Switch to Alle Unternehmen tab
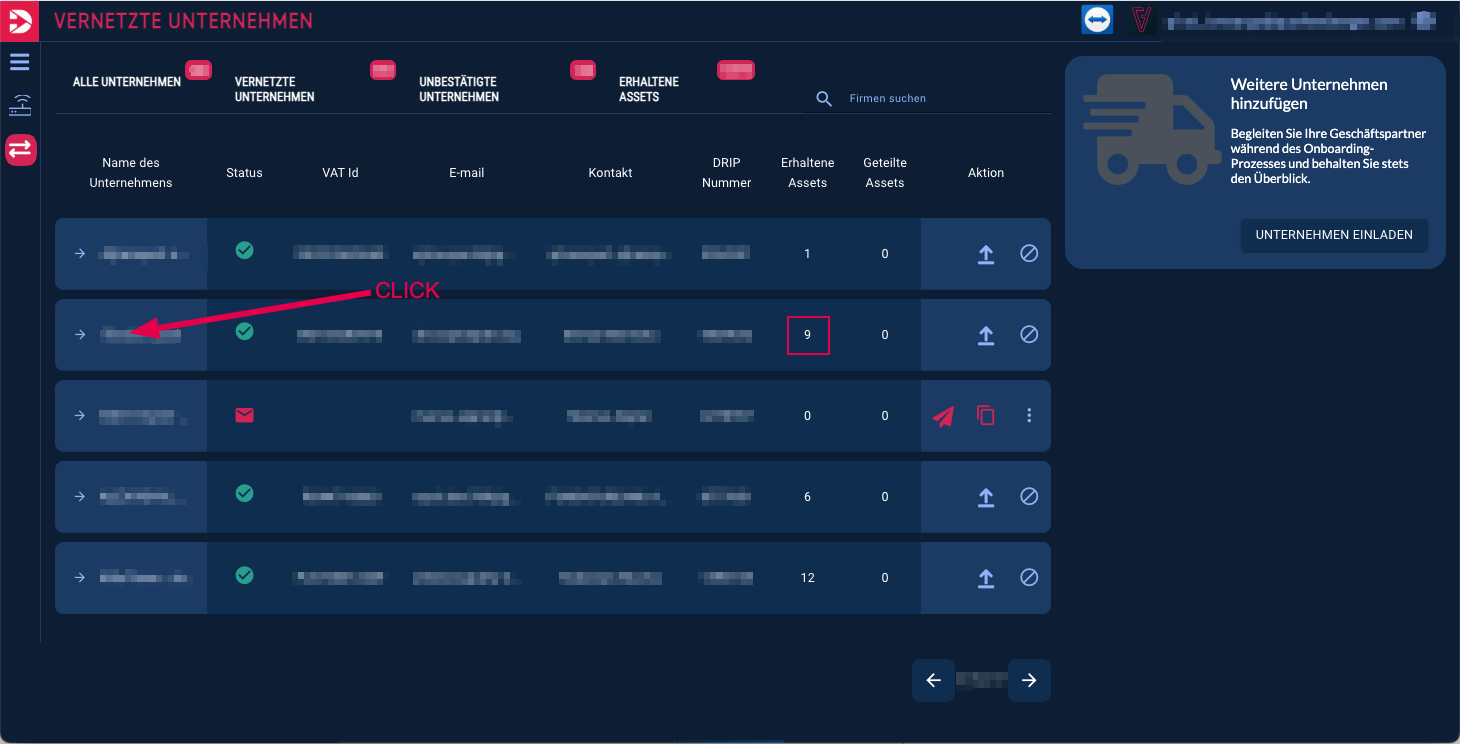 click(x=127, y=82)
